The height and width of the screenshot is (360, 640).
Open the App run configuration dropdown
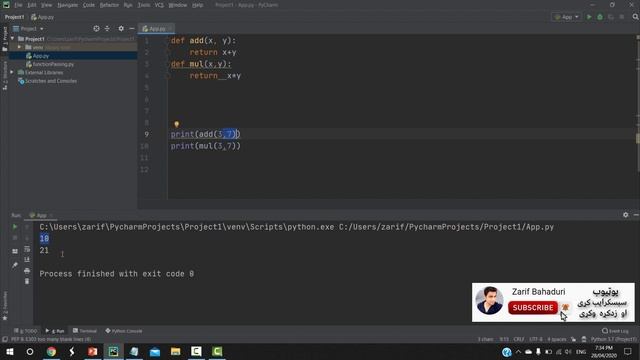(567, 17)
